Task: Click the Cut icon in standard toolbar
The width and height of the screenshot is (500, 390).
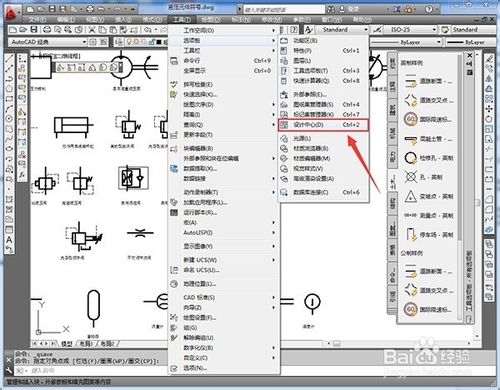Action: pyautogui.click(x=92, y=30)
